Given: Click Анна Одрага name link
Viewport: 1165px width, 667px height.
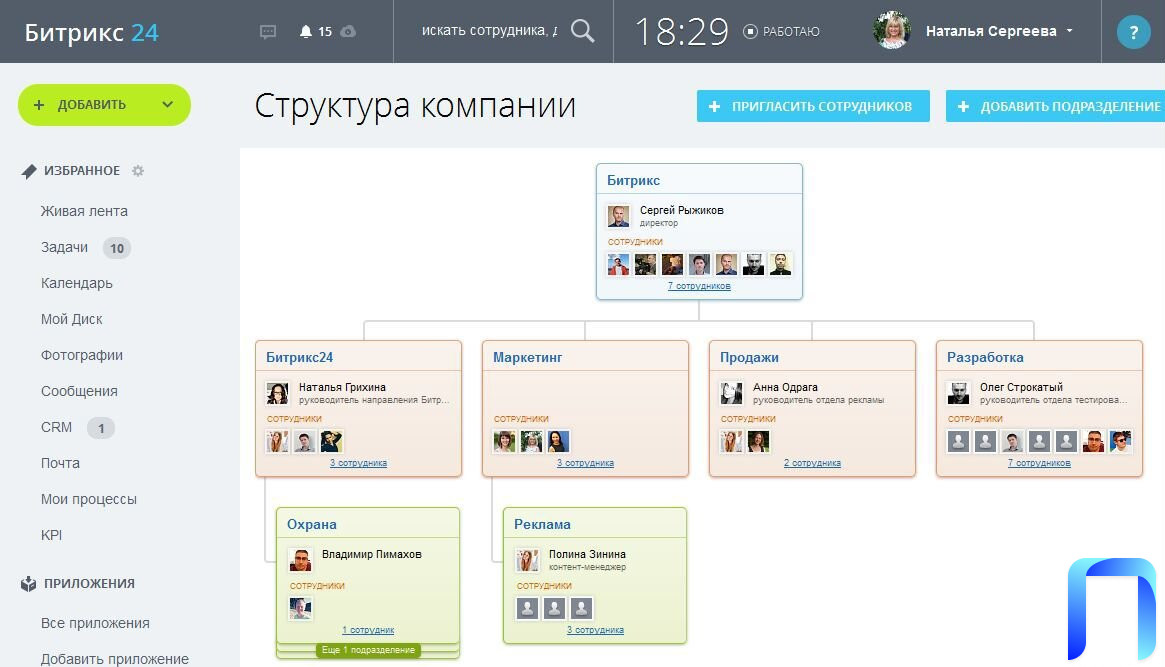Looking at the screenshot, I should point(785,387).
